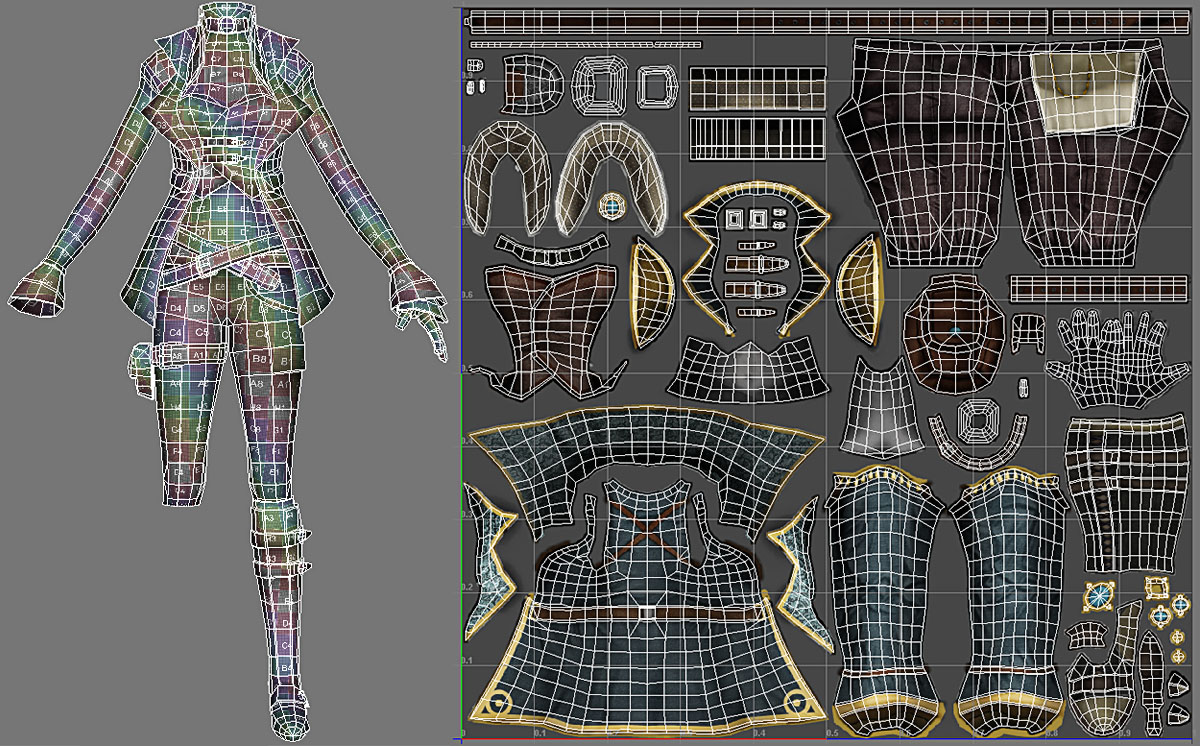
Task: Pick the small round blue gem between arches
Action: [x=610, y=207]
